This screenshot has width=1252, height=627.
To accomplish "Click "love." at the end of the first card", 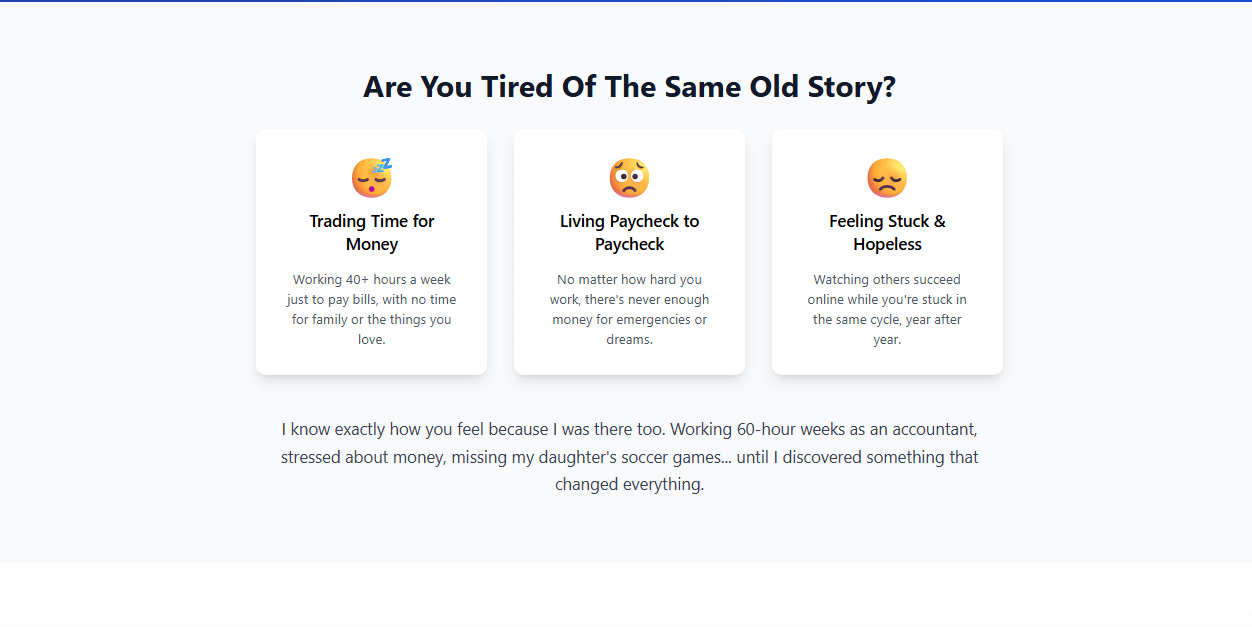I will click(371, 340).
